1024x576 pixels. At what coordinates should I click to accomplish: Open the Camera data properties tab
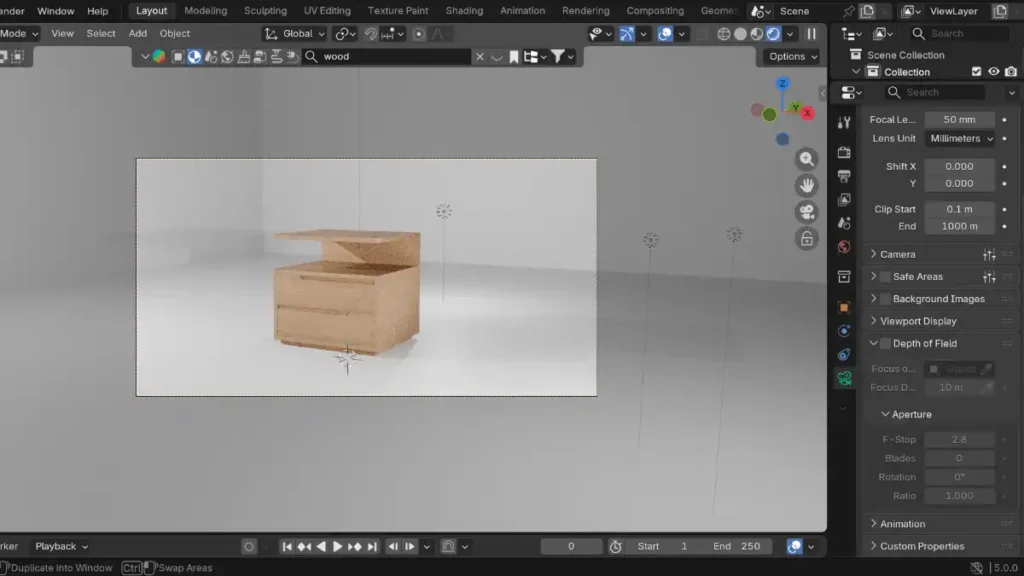coord(844,378)
